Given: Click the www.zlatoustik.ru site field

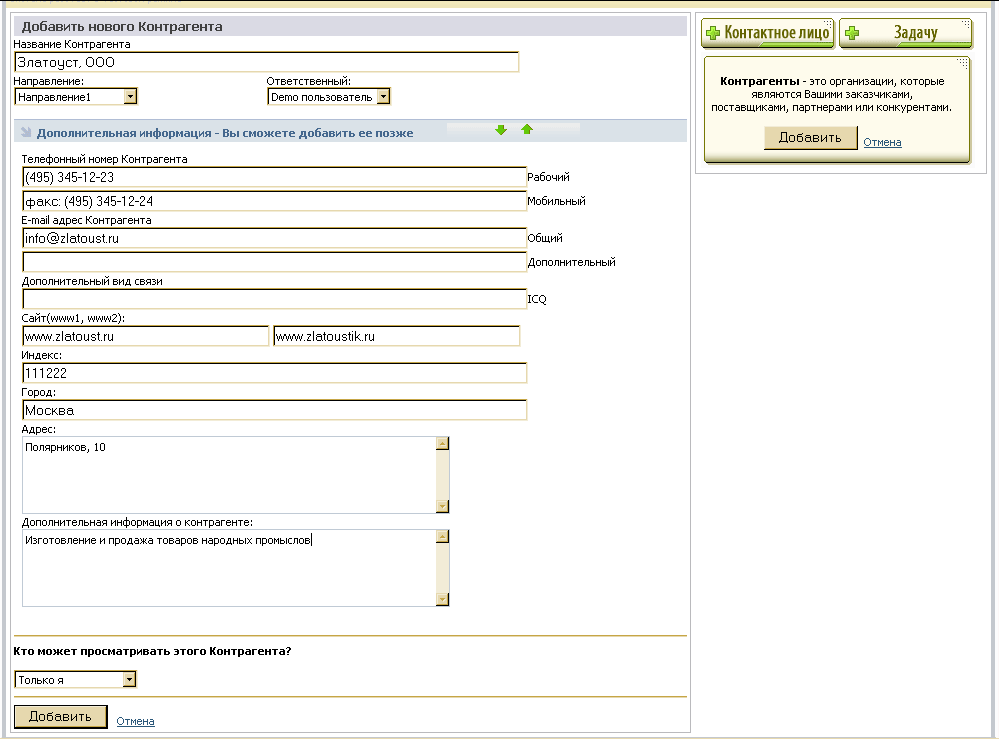Looking at the screenshot, I should pyautogui.click(x=396, y=336).
